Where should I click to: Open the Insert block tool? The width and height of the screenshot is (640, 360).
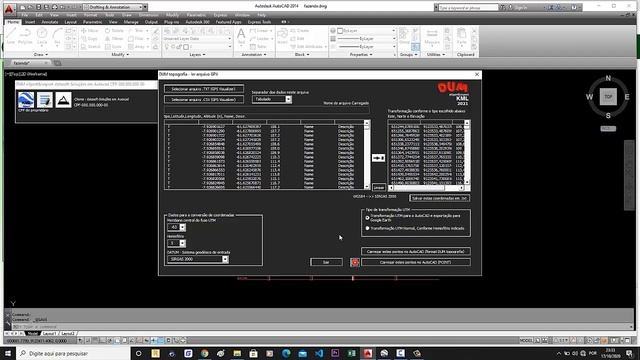[282, 36]
